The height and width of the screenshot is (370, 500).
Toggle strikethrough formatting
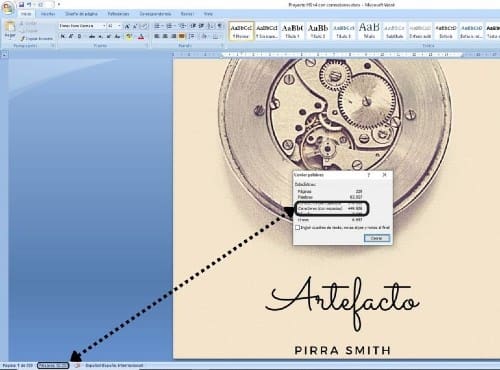coord(92,36)
